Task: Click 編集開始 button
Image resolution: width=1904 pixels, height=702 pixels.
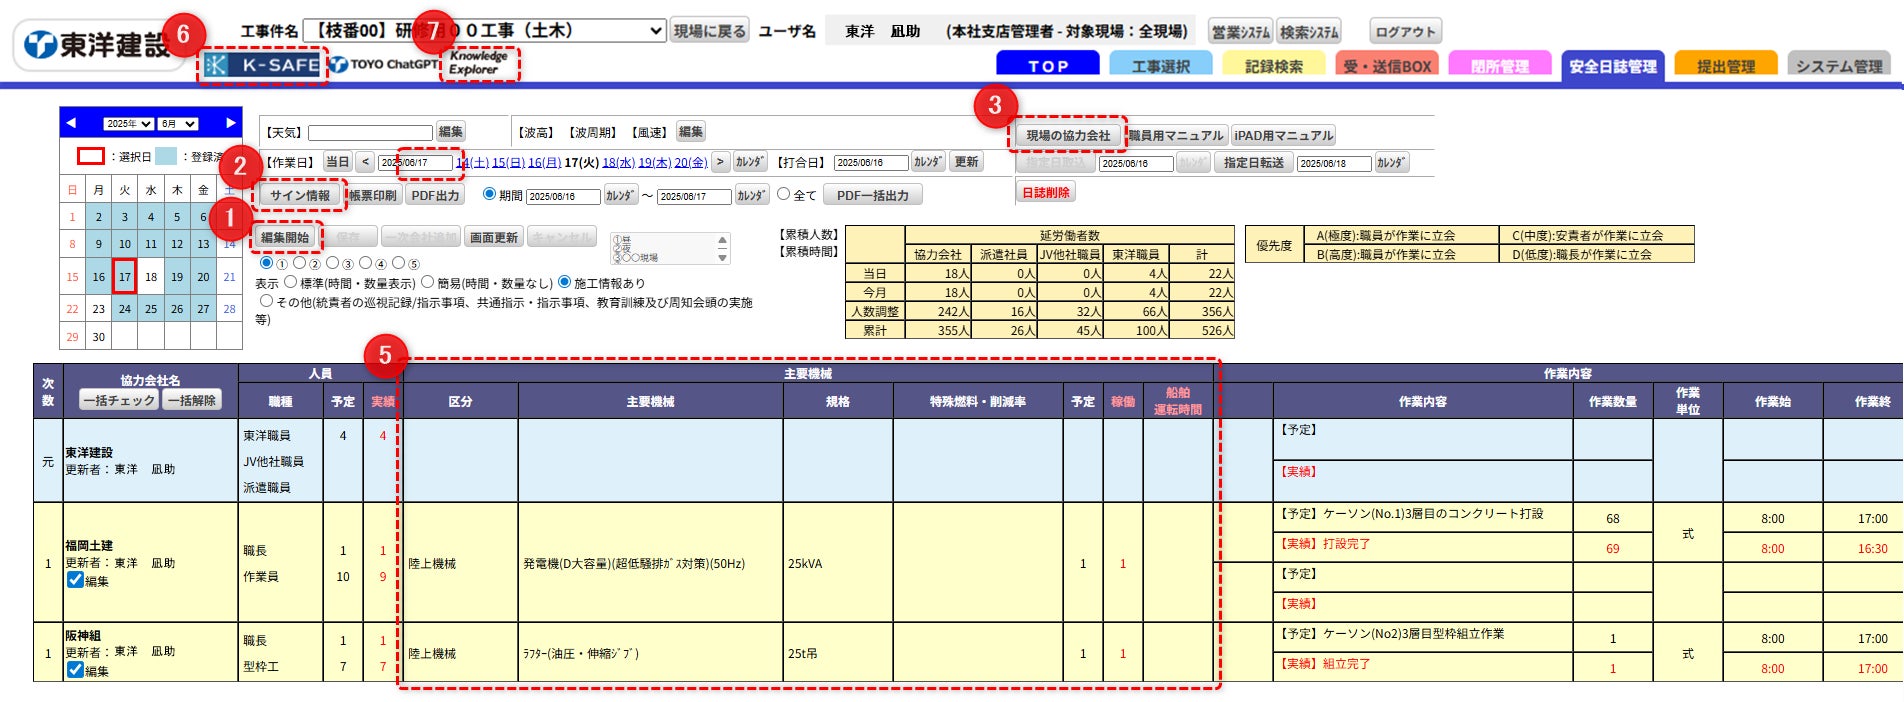Action: pyautogui.click(x=285, y=237)
